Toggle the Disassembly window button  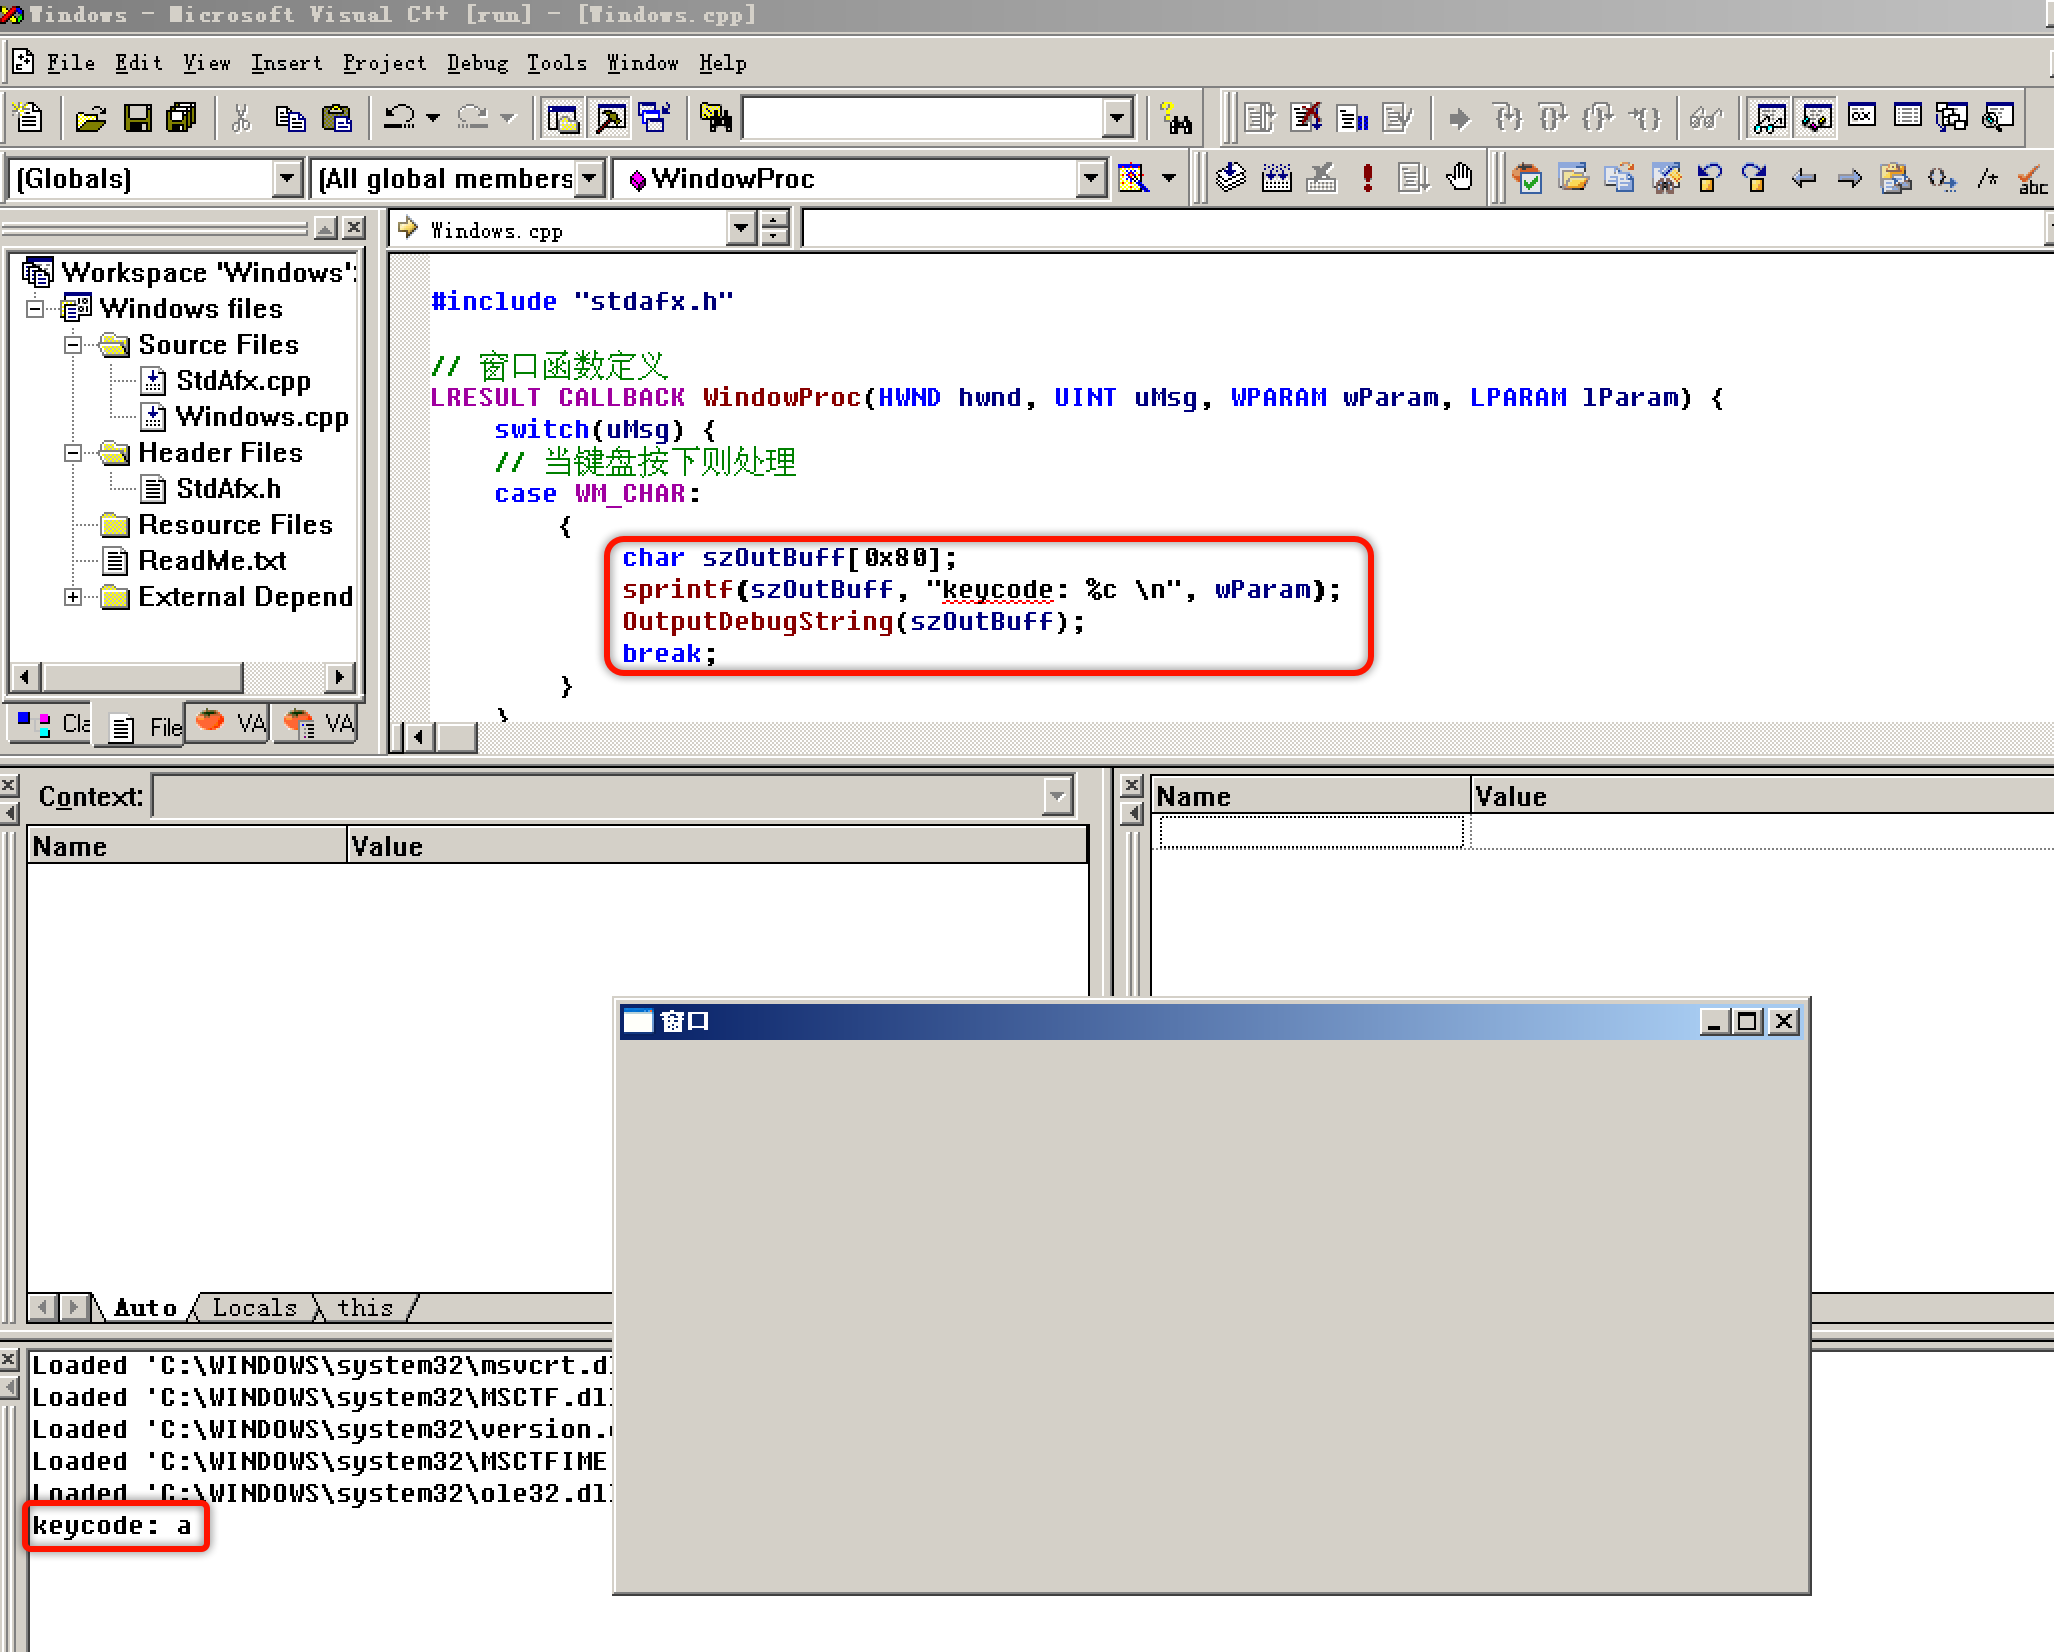pos(1998,119)
